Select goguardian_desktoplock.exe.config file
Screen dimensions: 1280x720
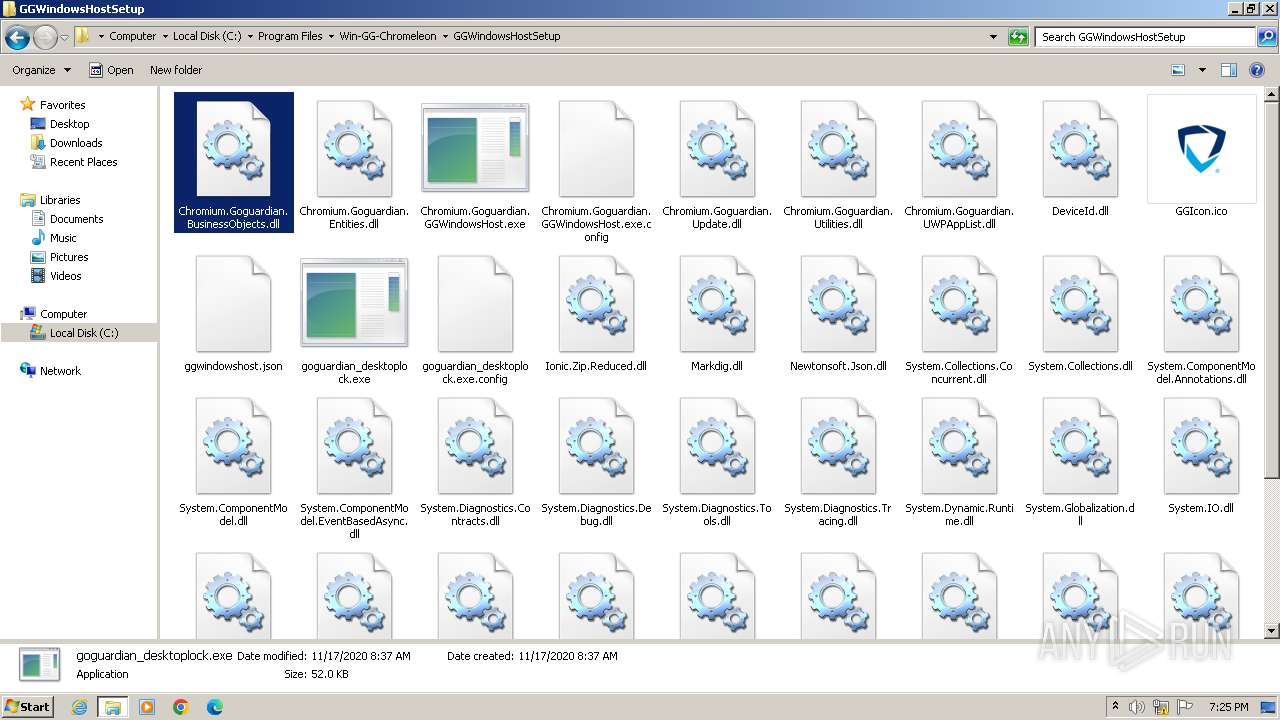click(x=475, y=320)
